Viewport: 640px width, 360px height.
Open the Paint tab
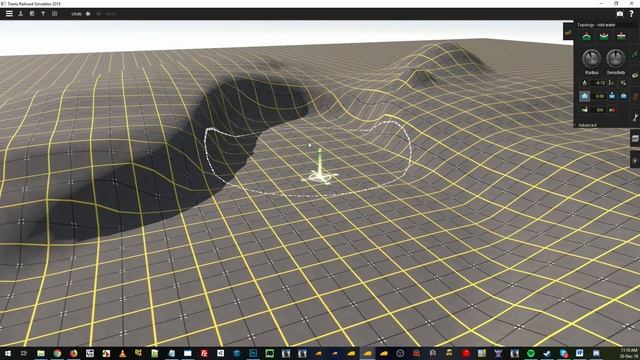[636, 53]
